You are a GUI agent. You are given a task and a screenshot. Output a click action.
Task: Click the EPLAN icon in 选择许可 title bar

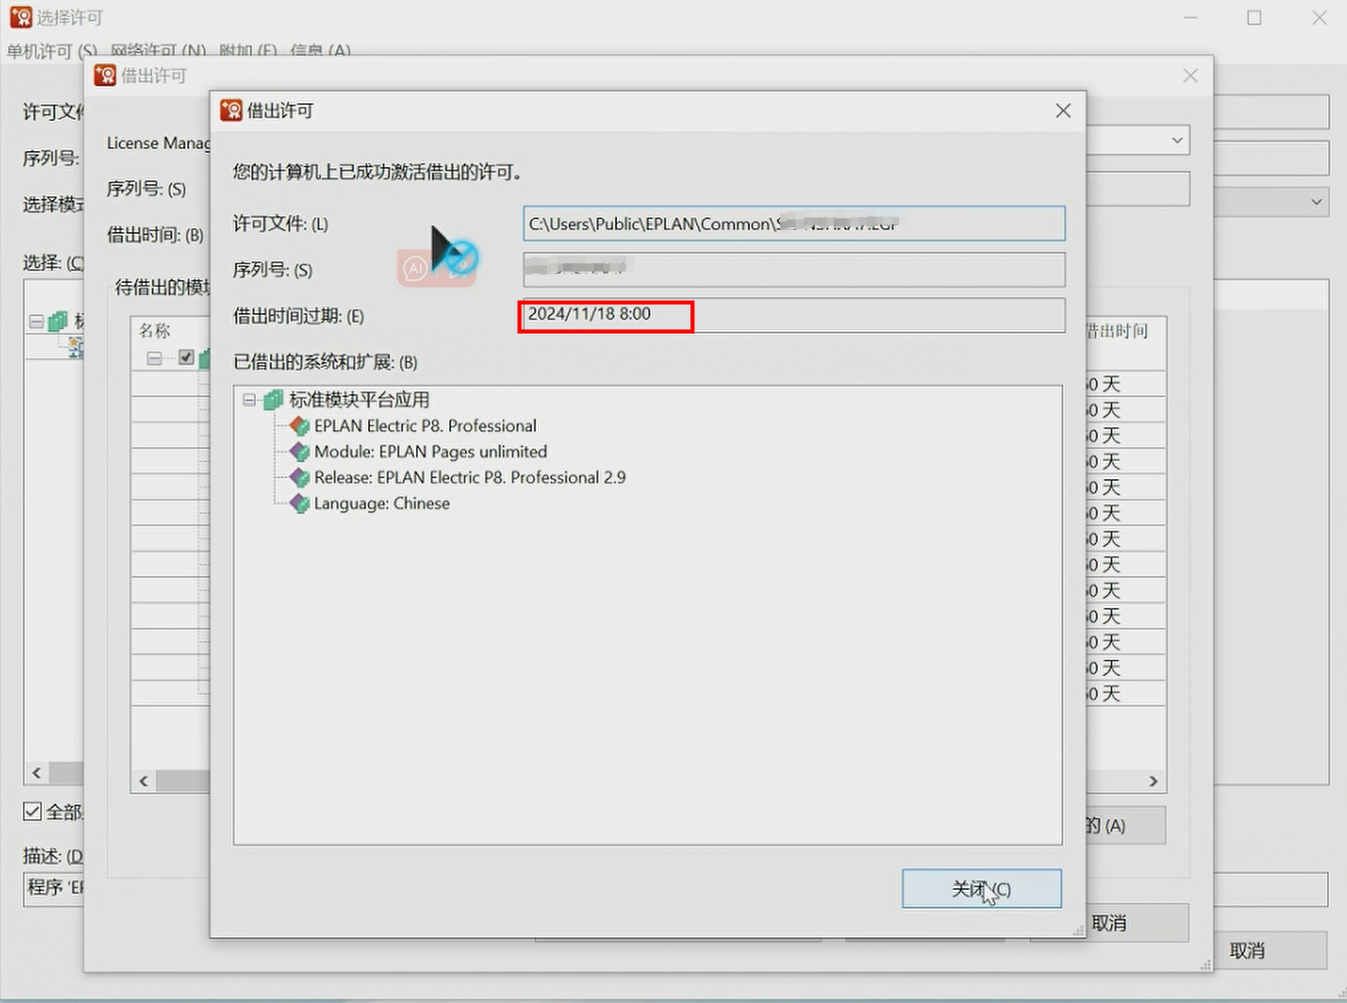pyautogui.click(x=21, y=17)
